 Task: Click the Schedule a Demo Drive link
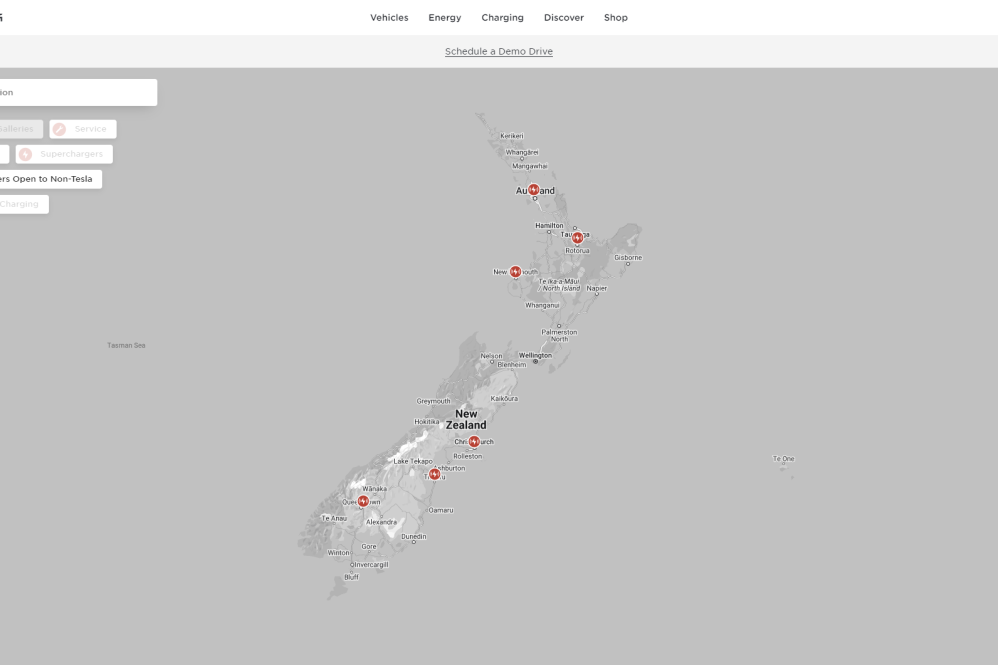(x=498, y=51)
